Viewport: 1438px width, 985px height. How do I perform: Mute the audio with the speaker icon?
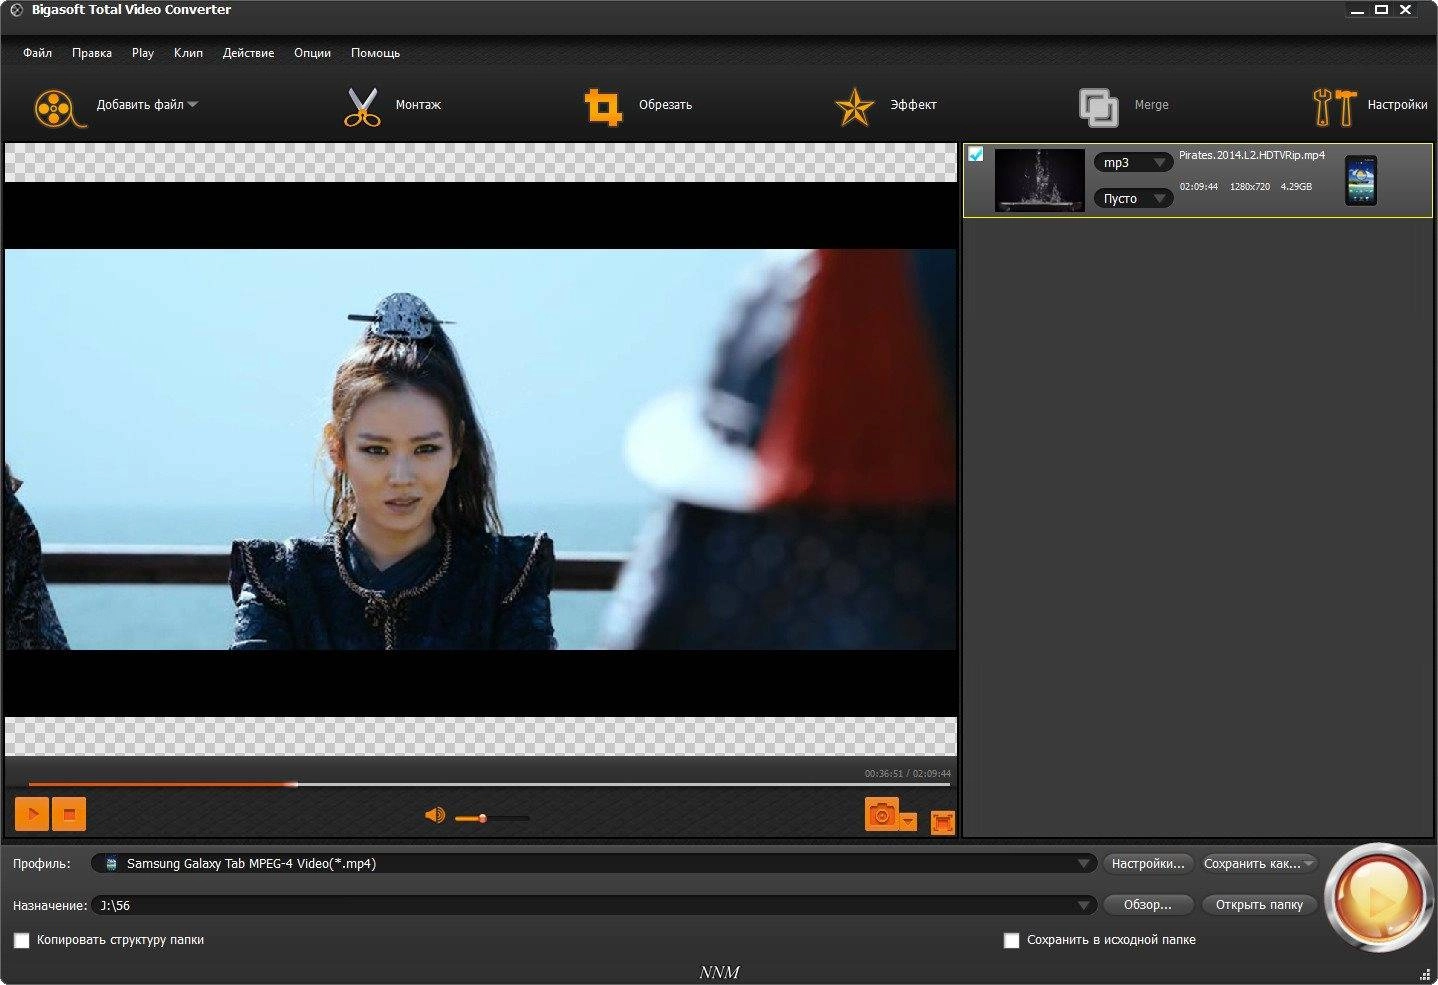434,816
